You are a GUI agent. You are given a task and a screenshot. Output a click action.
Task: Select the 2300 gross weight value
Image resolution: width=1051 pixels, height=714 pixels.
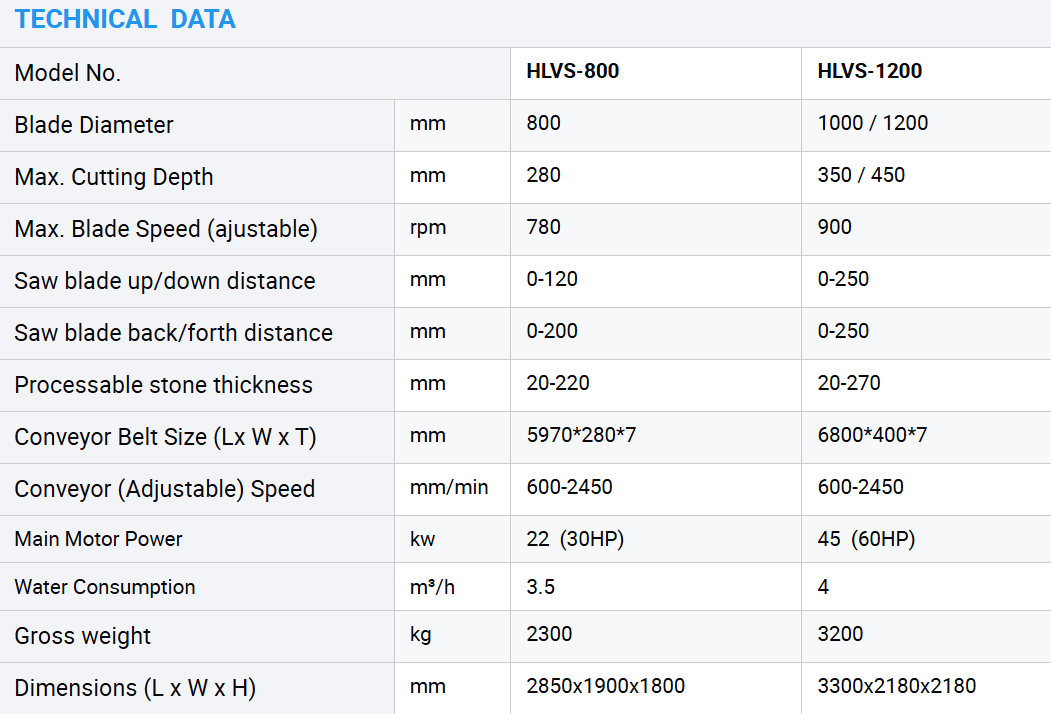[550, 634]
